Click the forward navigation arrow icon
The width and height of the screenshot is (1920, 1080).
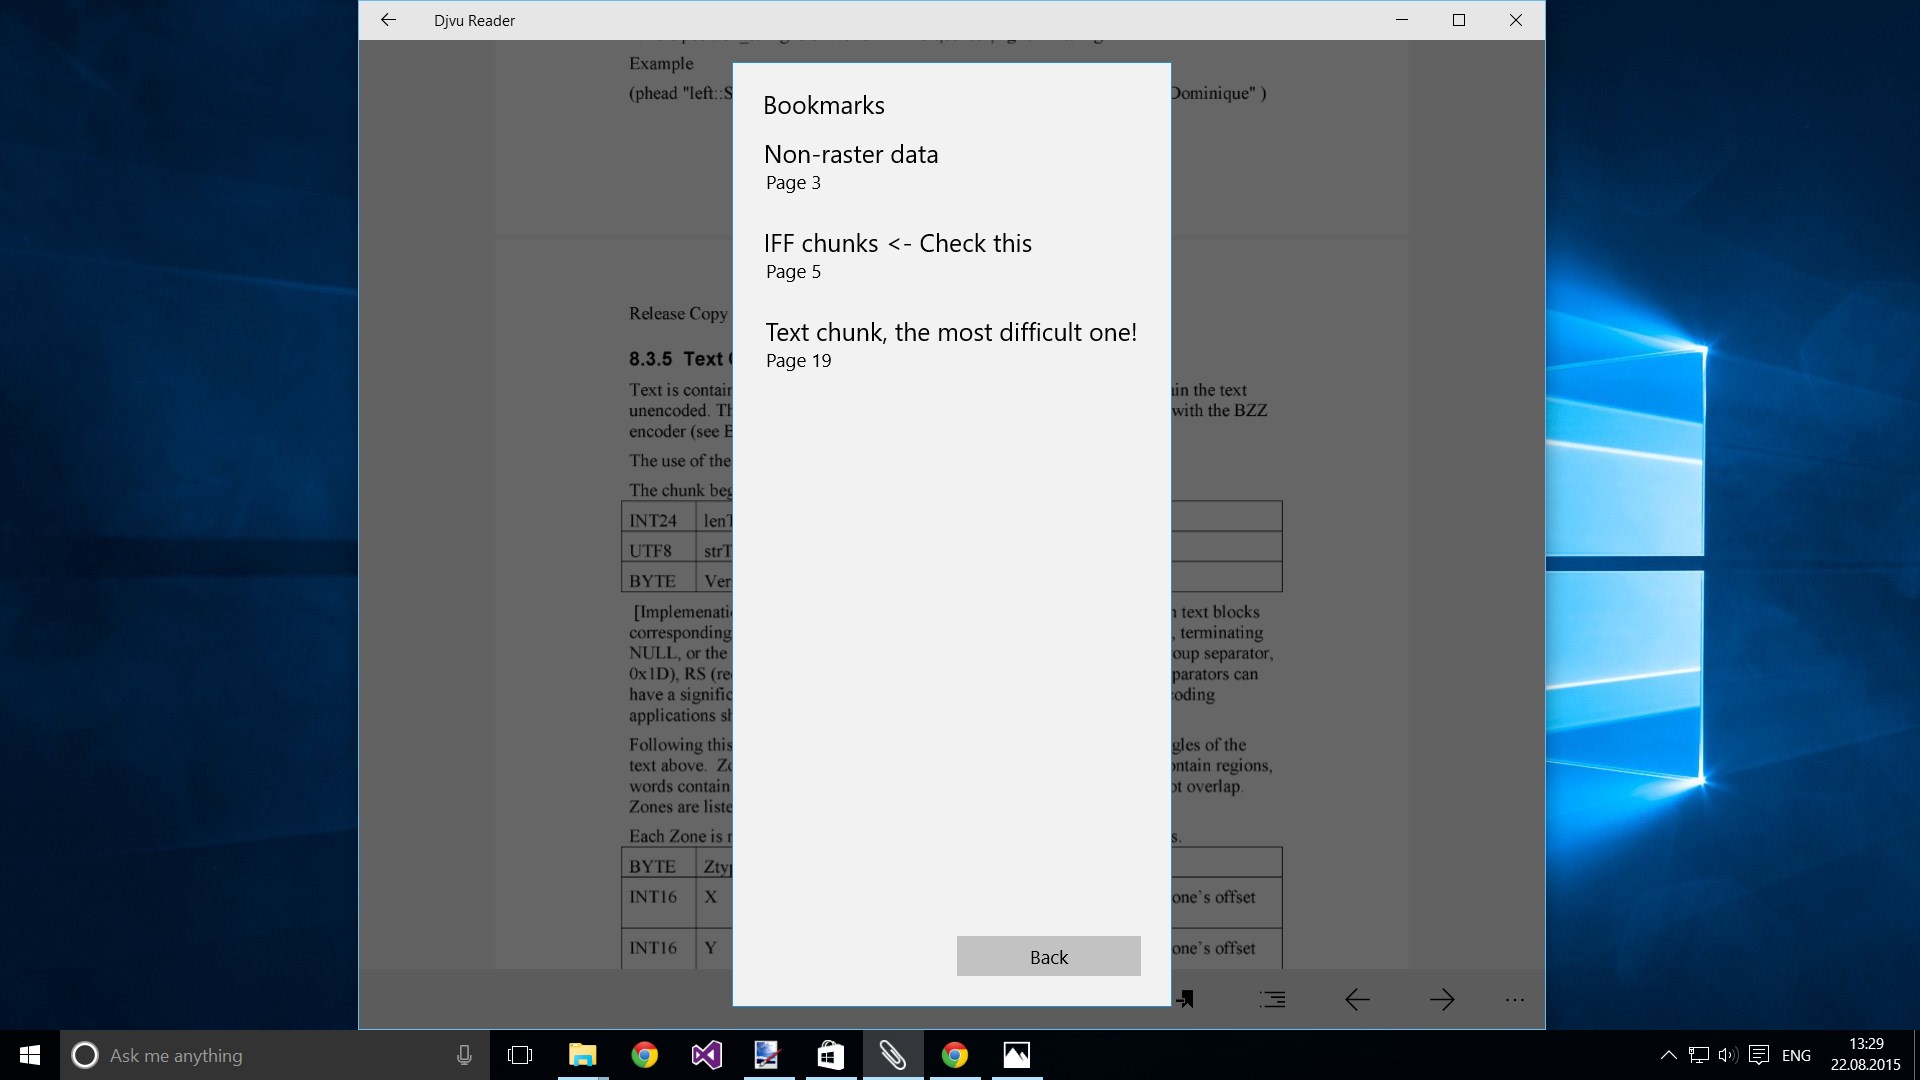(1440, 1000)
